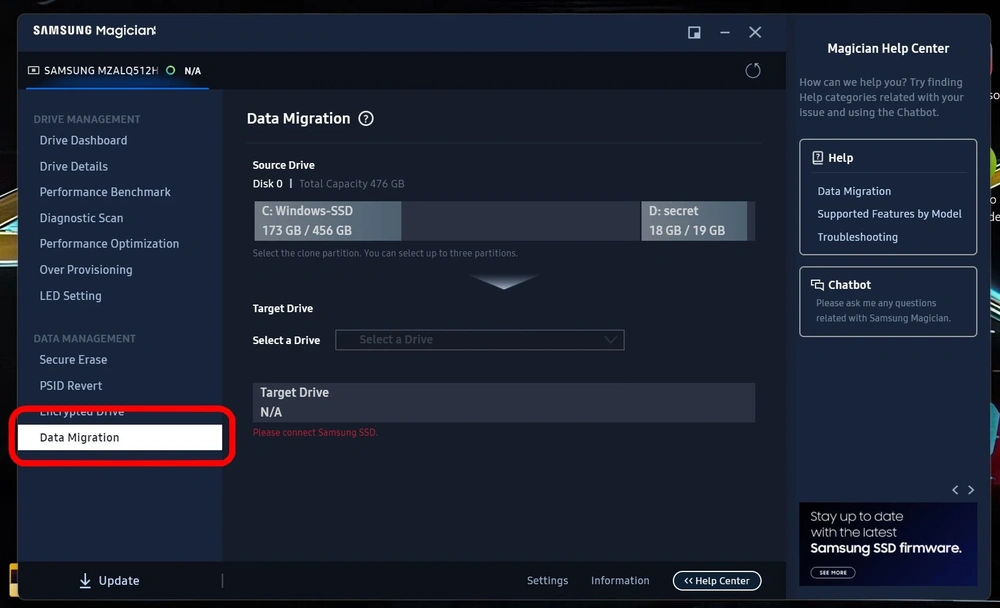Image resolution: width=1000 pixels, height=608 pixels.
Task: Click the Help book icon
Action: 817,158
